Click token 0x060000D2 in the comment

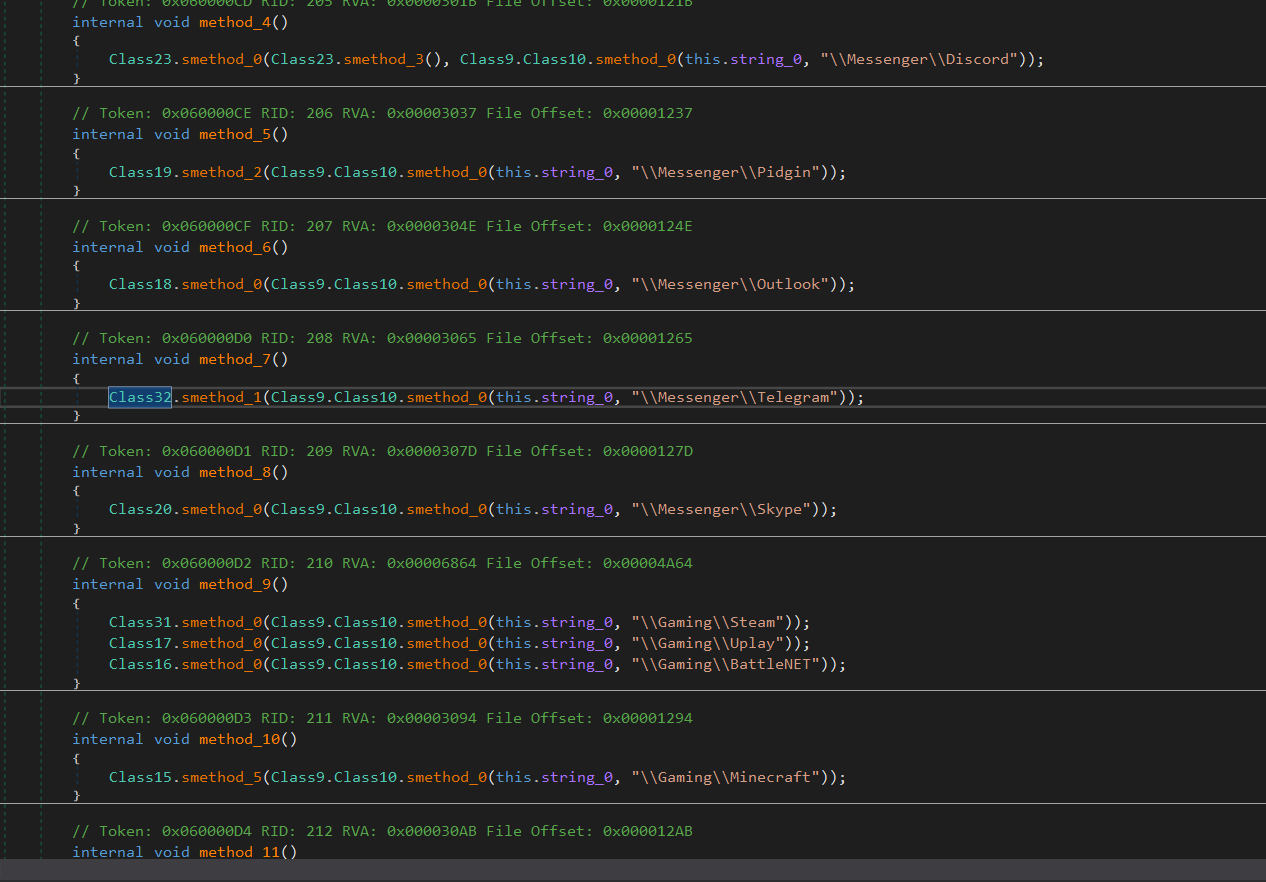click(206, 563)
